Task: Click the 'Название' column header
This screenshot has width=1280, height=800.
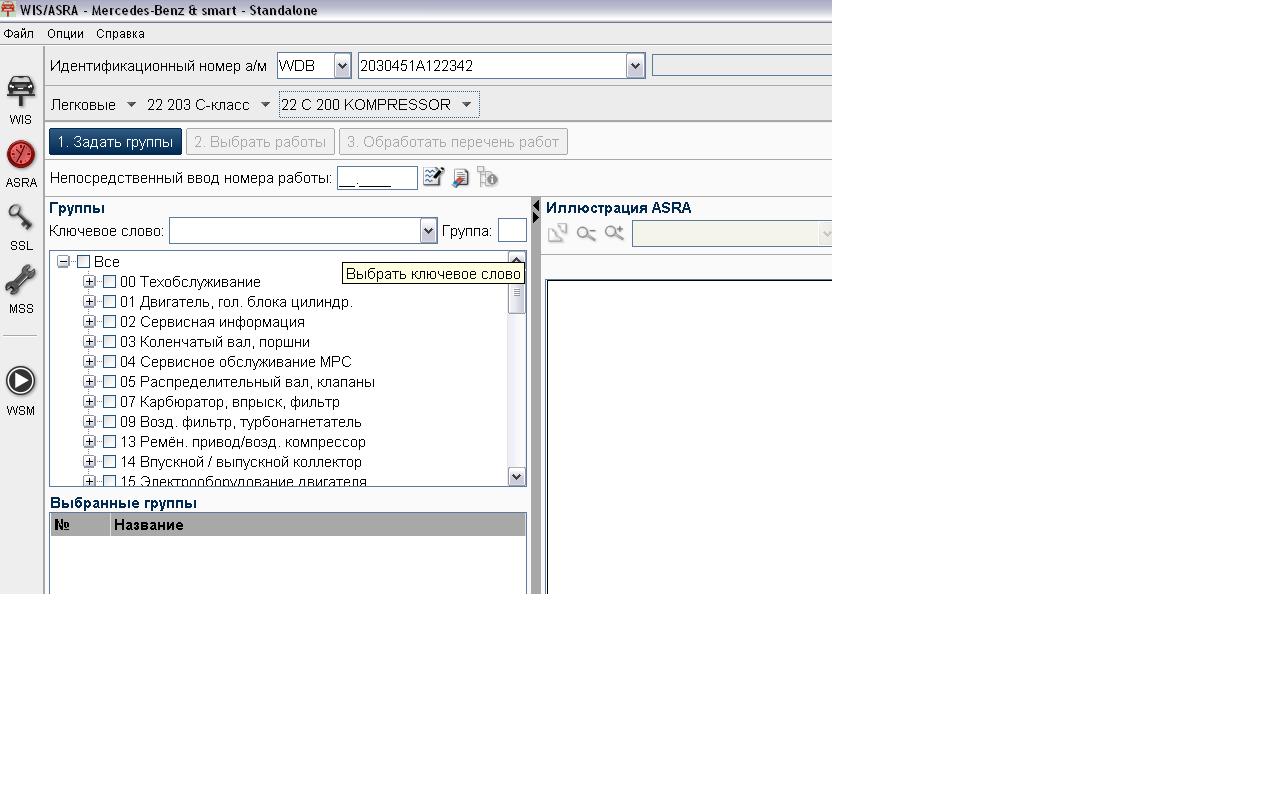Action: (318, 525)
